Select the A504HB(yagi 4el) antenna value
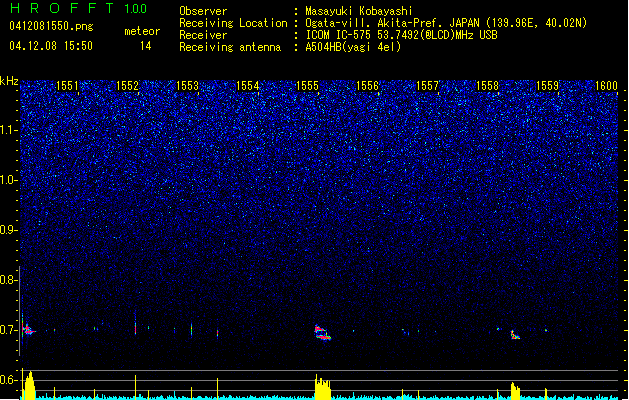The height and width of the screenshot is (400, 629). 353,47
